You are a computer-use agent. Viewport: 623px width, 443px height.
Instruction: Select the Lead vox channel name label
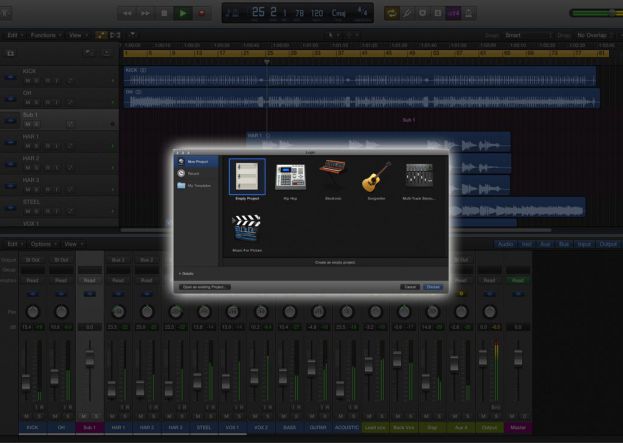(x=375, y=428)
